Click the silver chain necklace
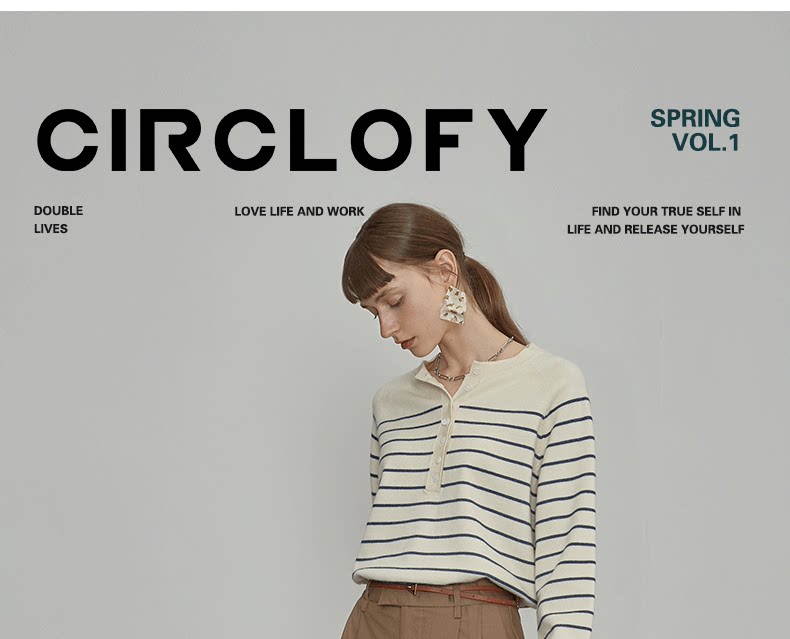This screenshot has width=790, height=639. tap(471, 361)
